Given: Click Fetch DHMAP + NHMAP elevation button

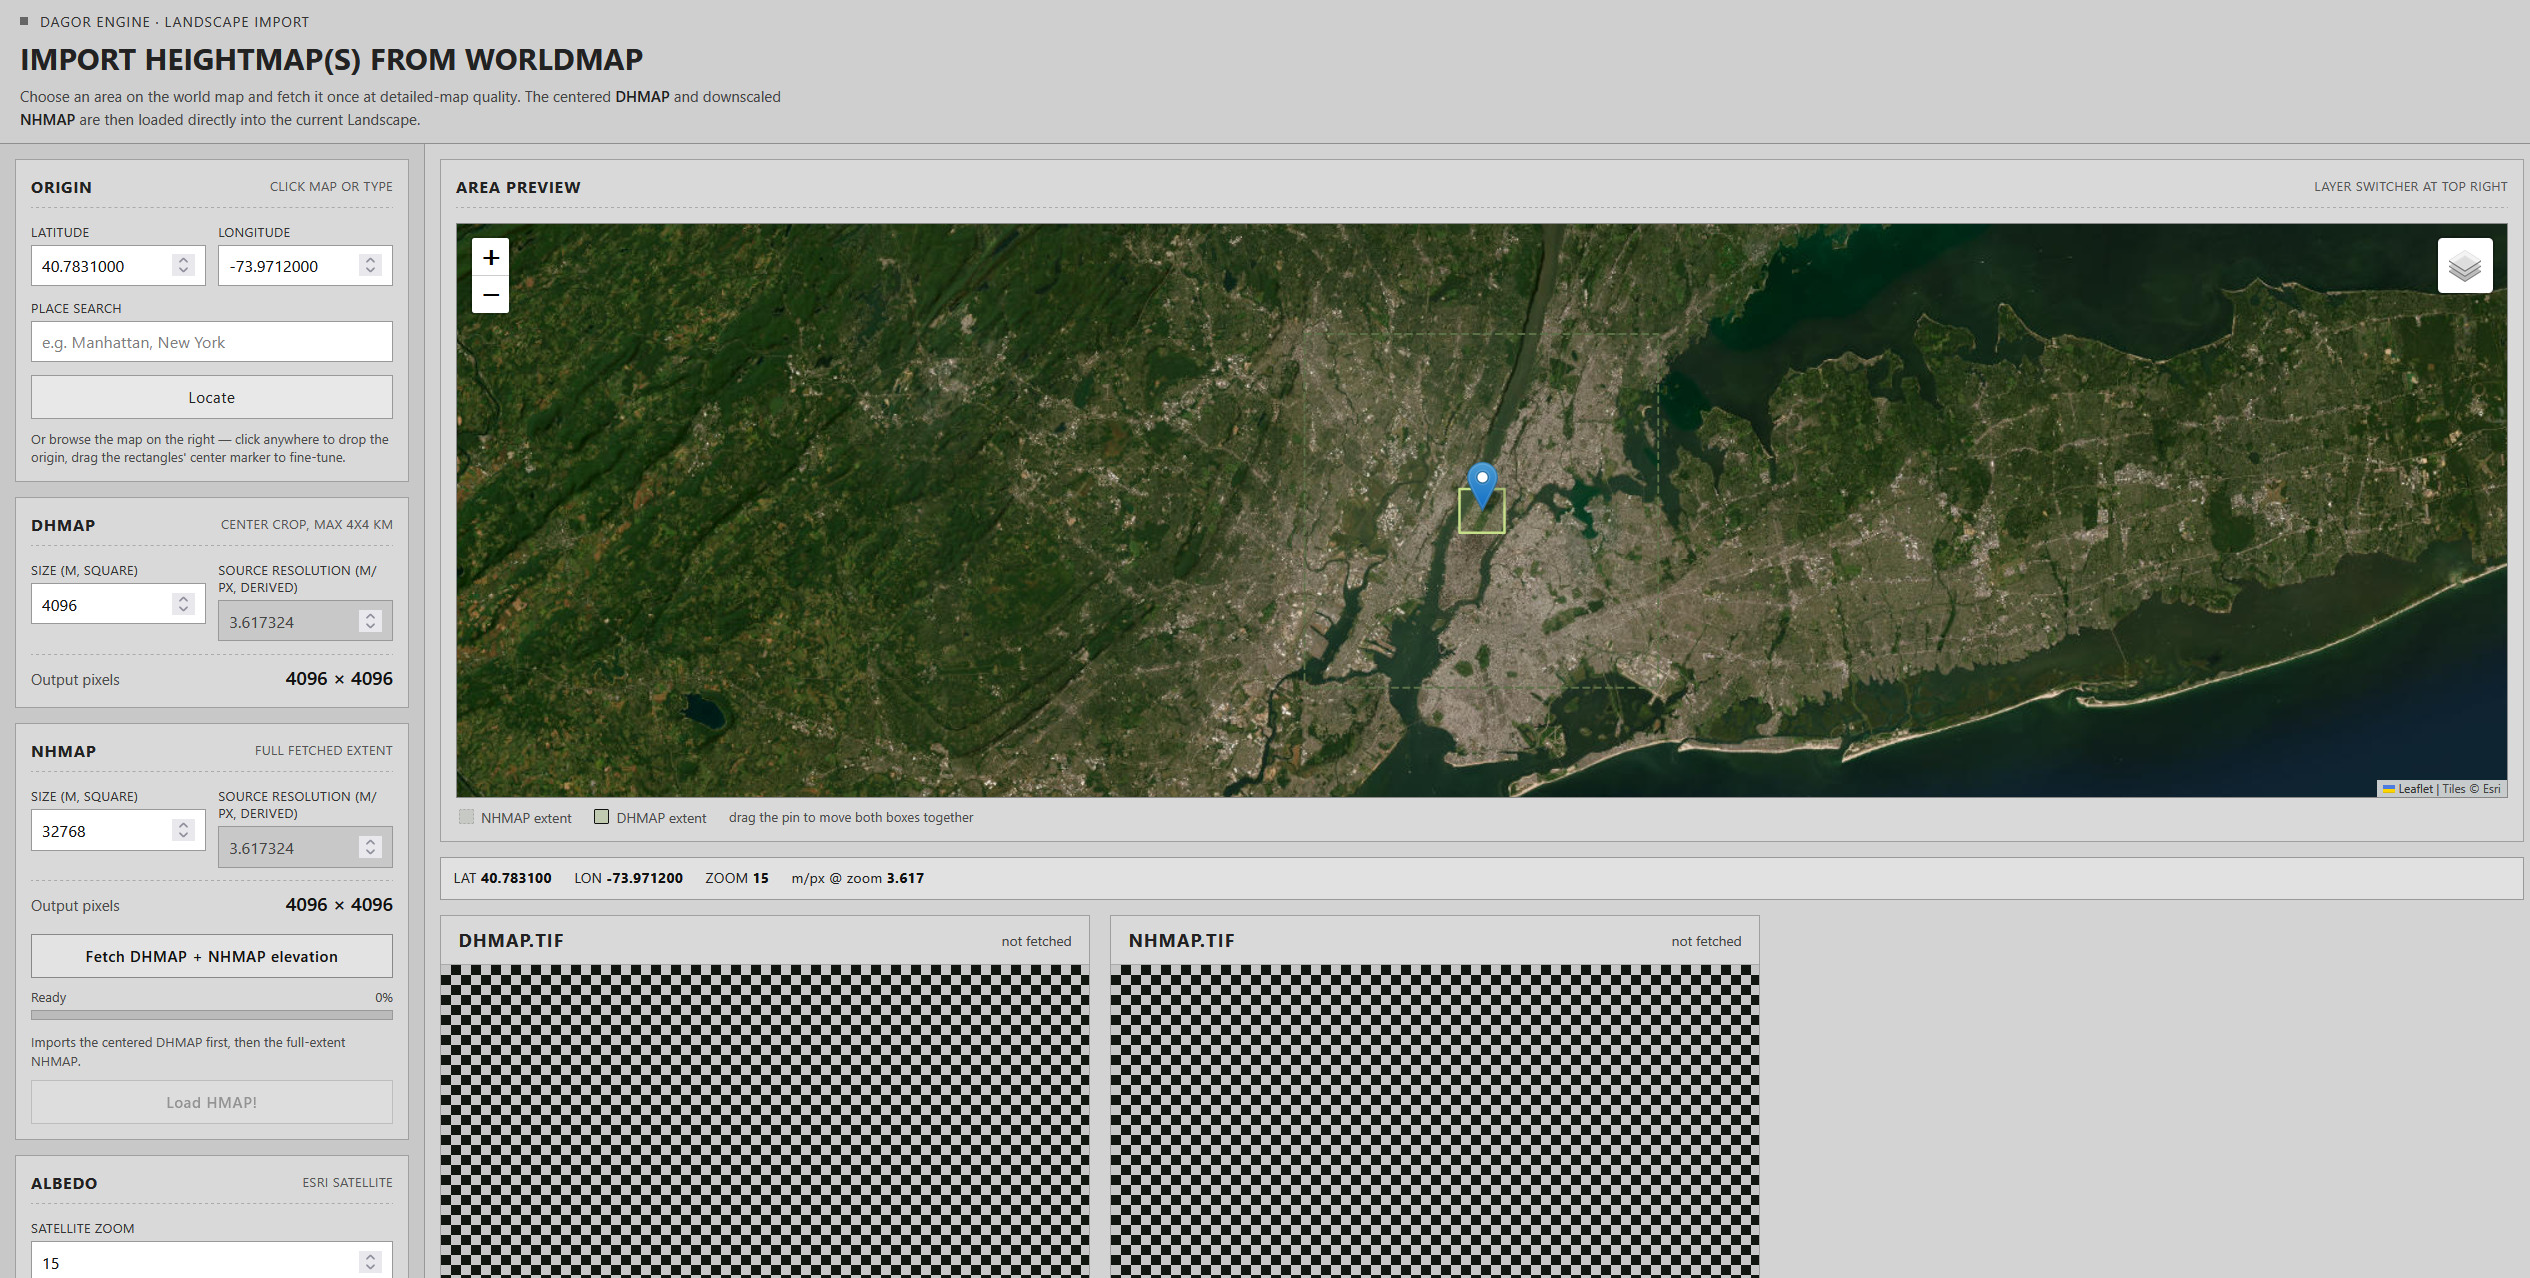Looking at the screenshot, I should pos(212,956).
